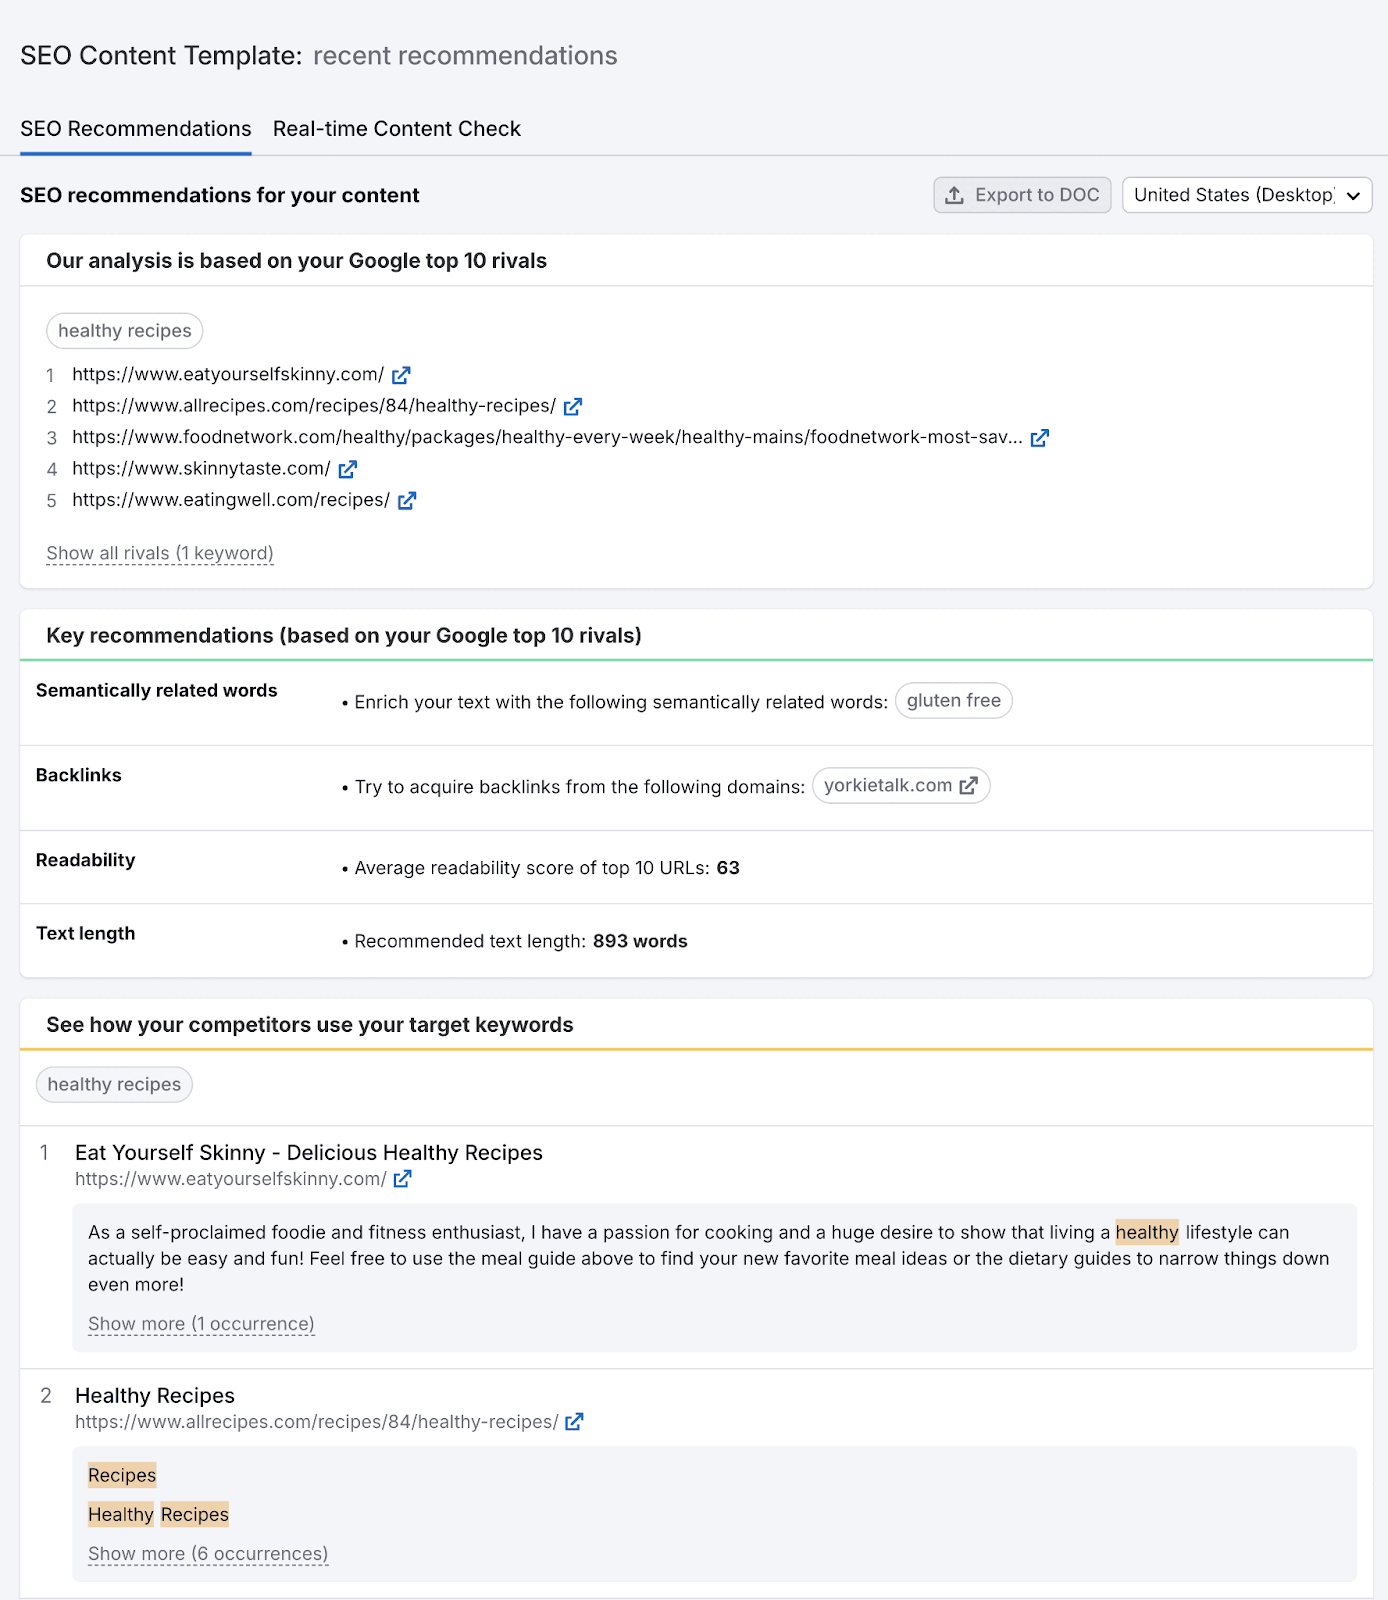Open skinnytaste.com using the external link icon
Viewport: 1388px width, 1600px height.
click(347, 468)
